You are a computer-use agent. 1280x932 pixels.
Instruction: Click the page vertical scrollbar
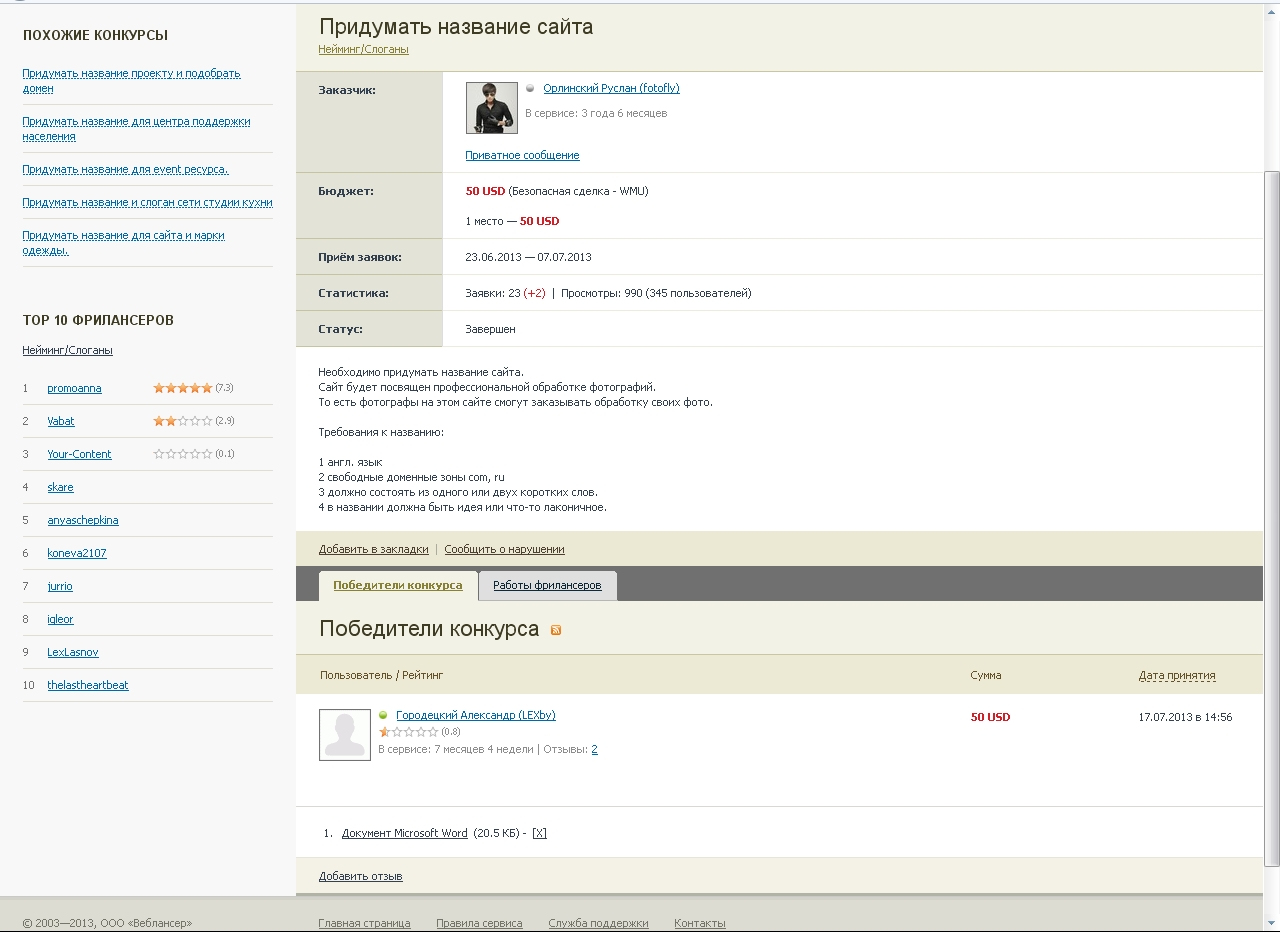tap(1272, 518)
